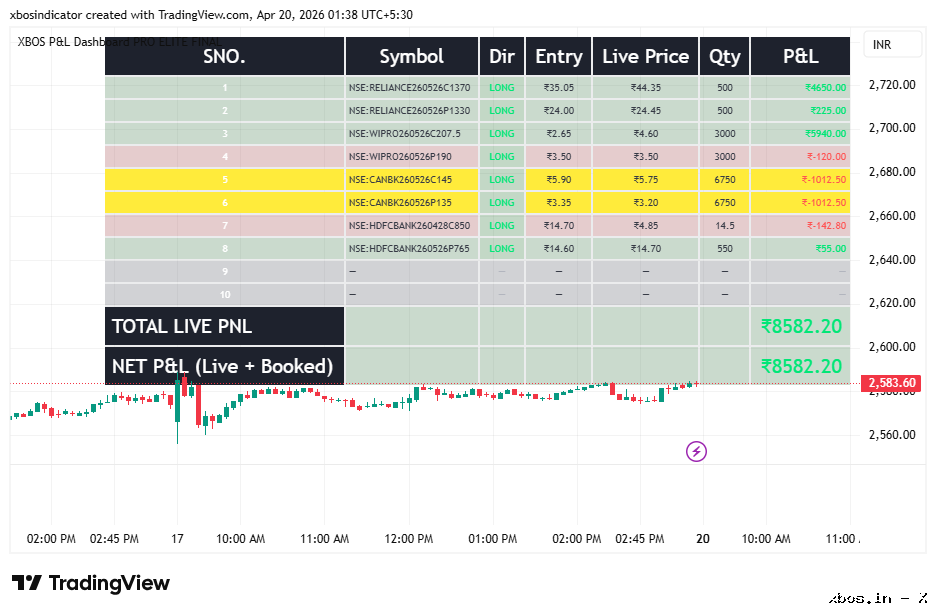Click the ₹35.05 entry price
The width and height of the screenshot is (936, 613).
(559, 88)
